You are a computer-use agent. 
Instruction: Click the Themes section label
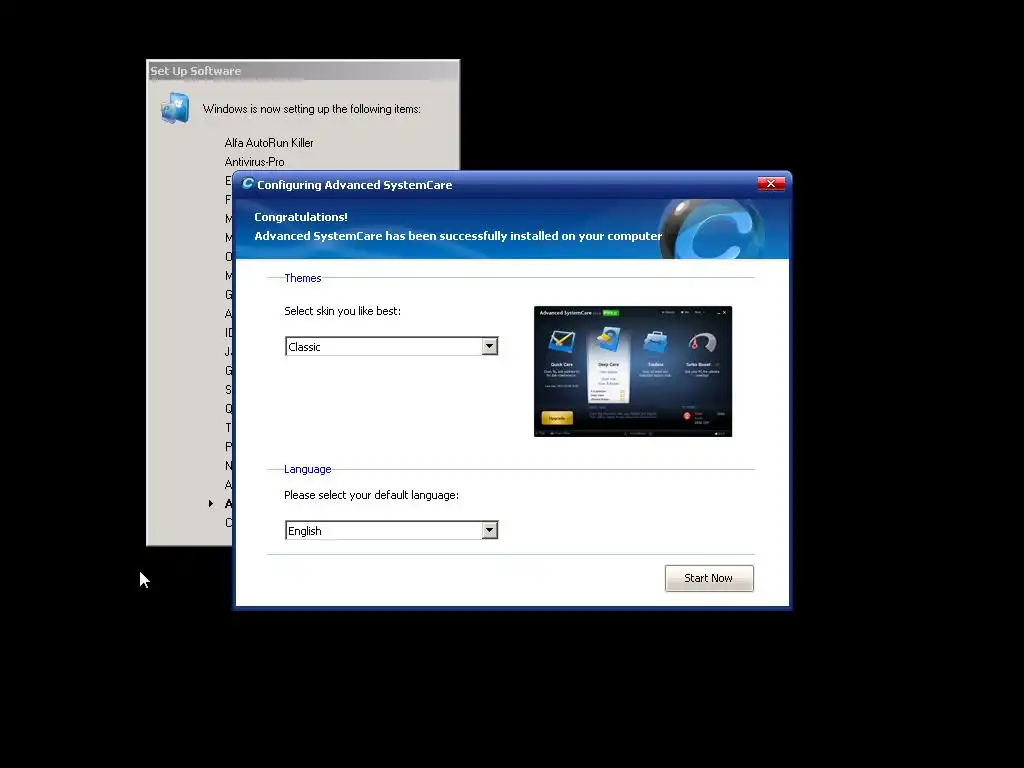point(302,278)
